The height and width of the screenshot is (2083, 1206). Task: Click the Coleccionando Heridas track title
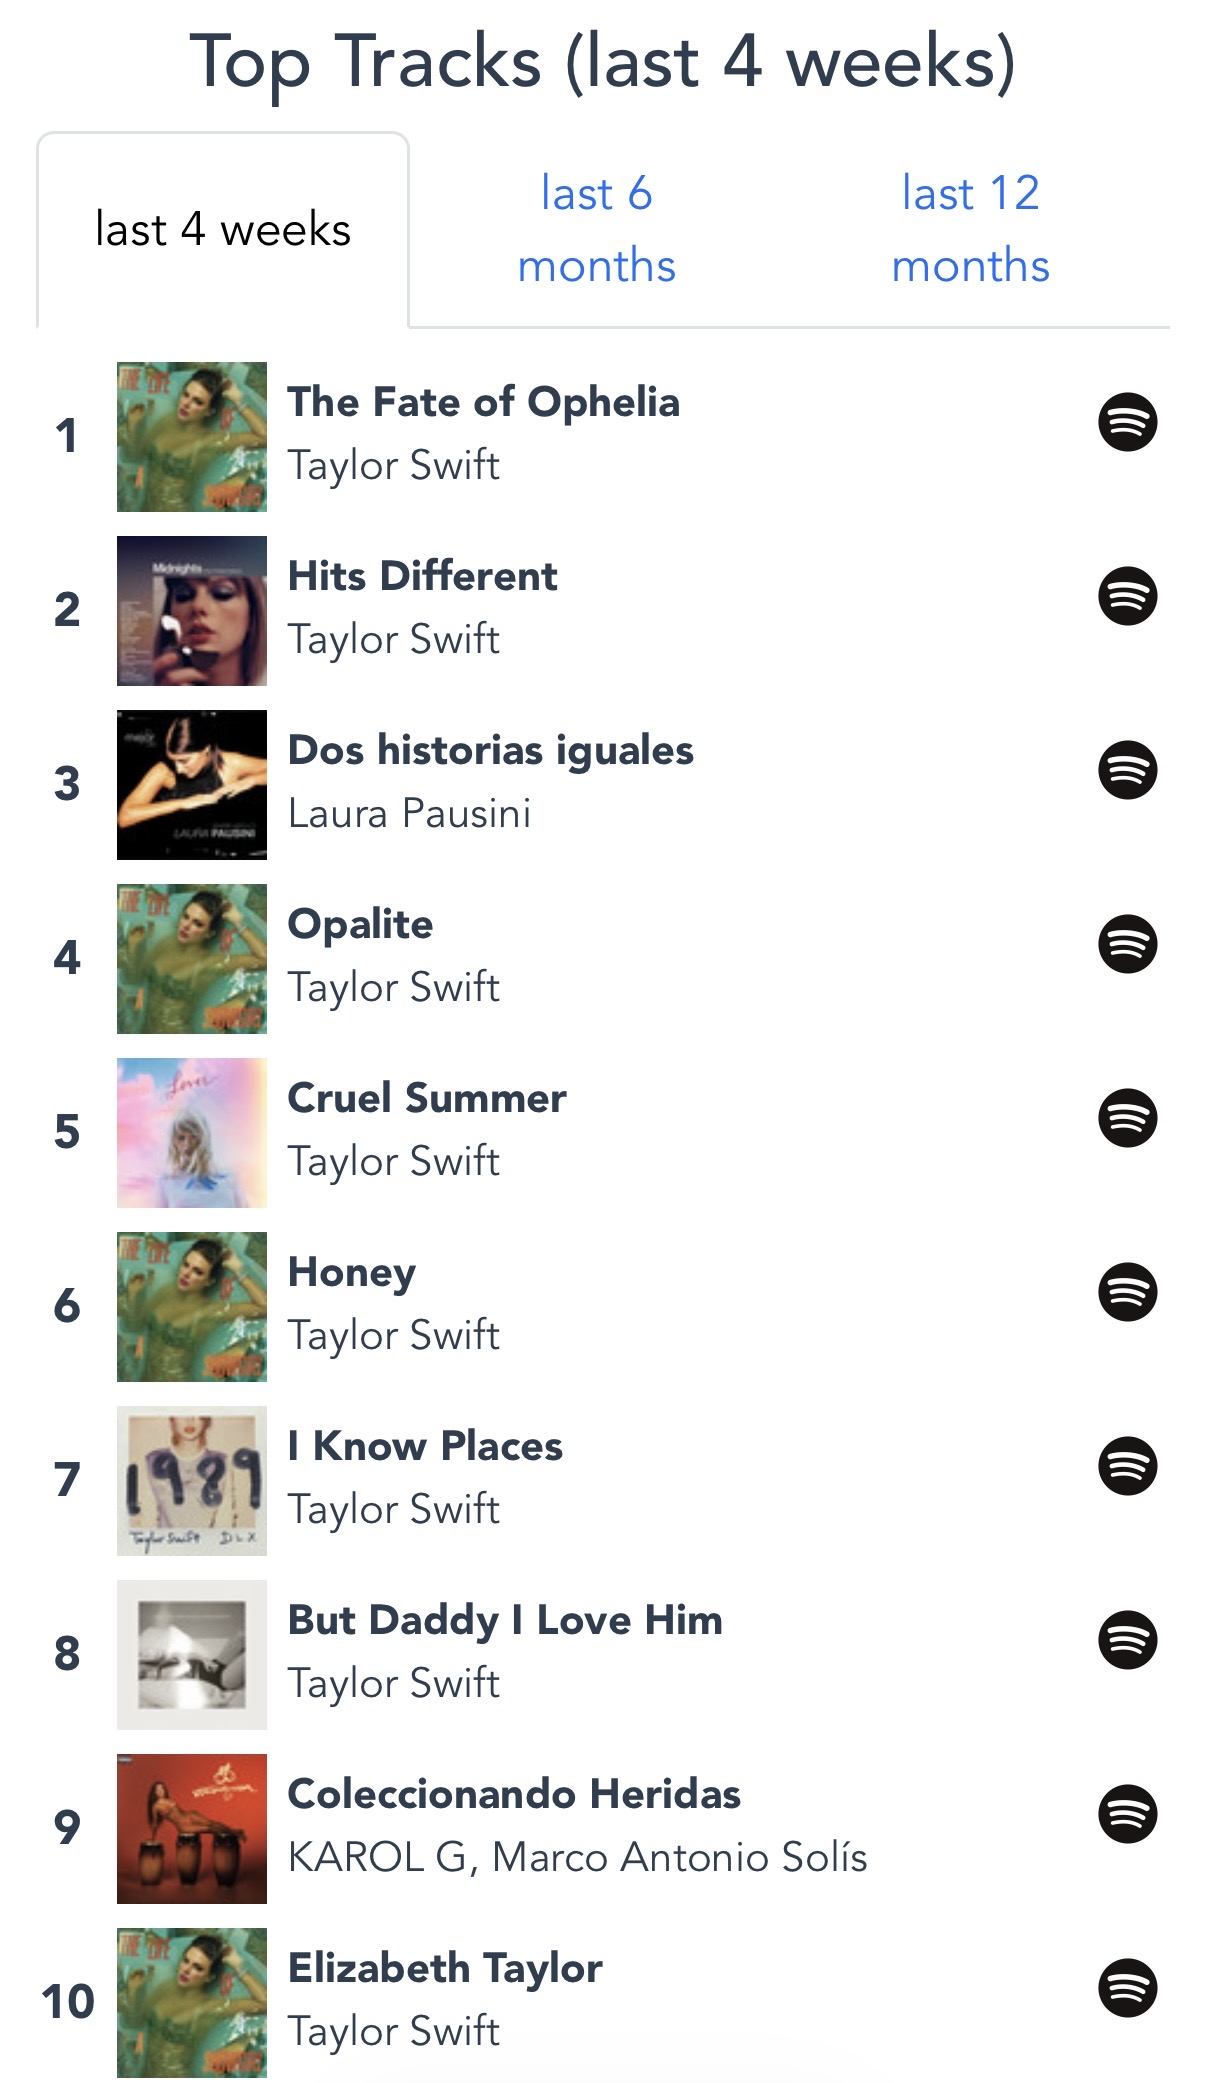click(x=514, y=1794)
